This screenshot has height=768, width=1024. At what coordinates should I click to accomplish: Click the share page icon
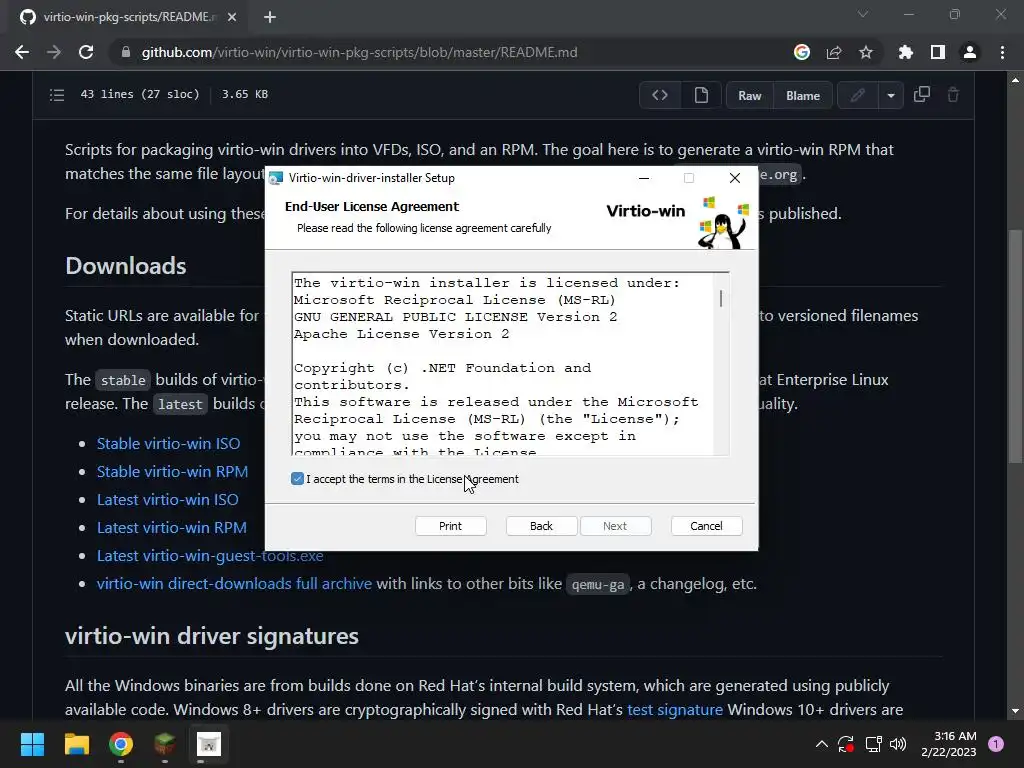click(x=834, y=52)
